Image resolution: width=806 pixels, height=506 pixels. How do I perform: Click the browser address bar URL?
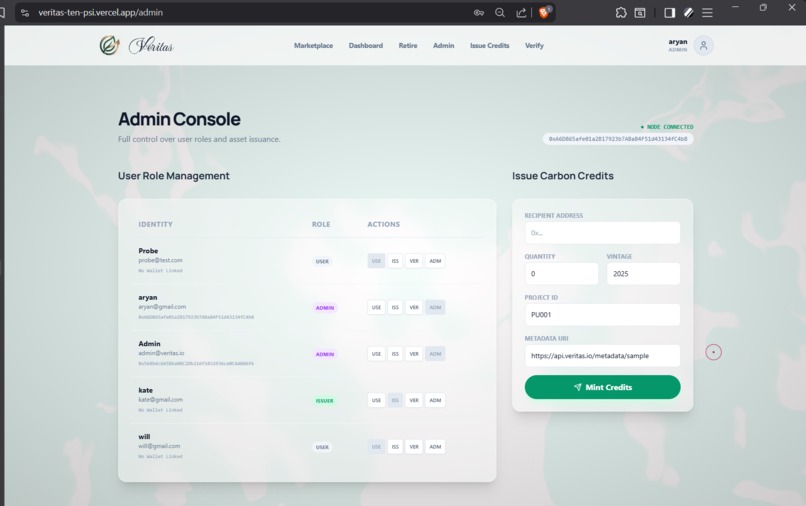[x=101, y=13]
